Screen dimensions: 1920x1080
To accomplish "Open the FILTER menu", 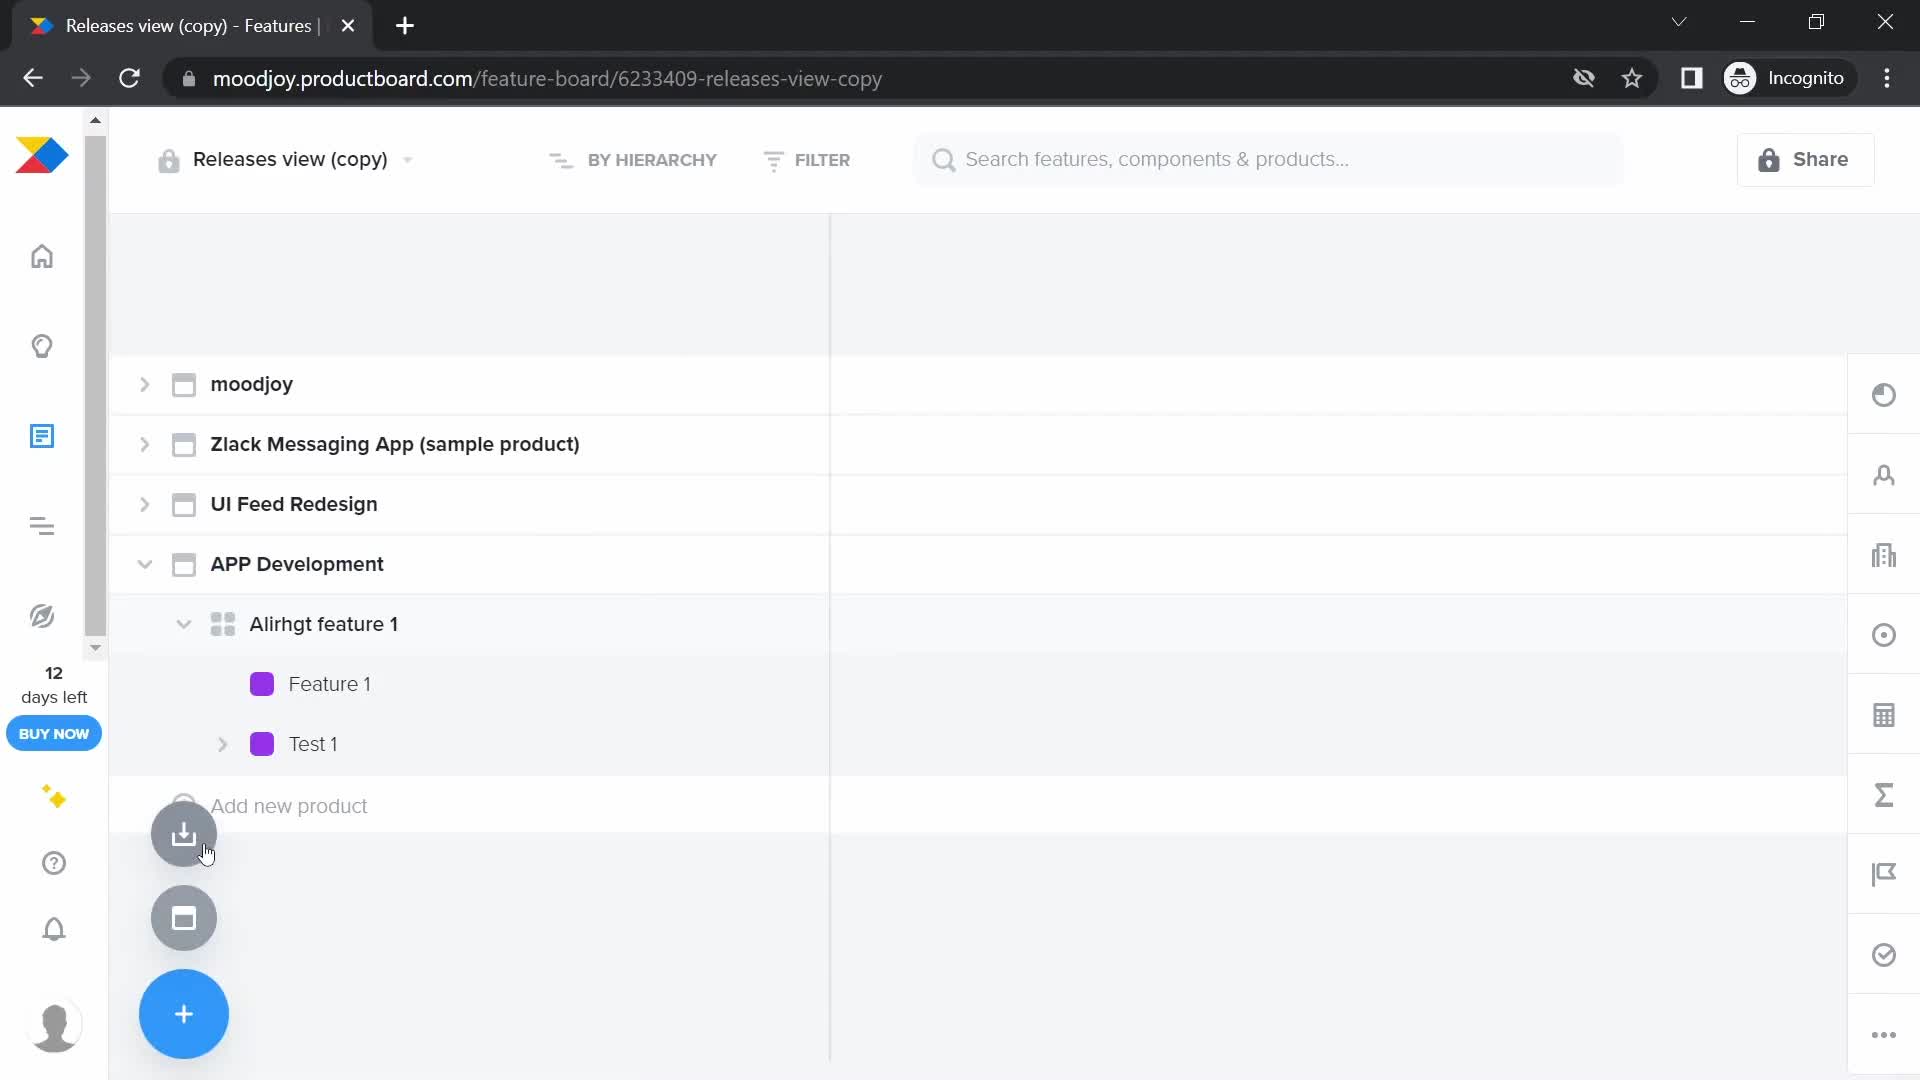I will pyautogui.click(x=807, y=160).
